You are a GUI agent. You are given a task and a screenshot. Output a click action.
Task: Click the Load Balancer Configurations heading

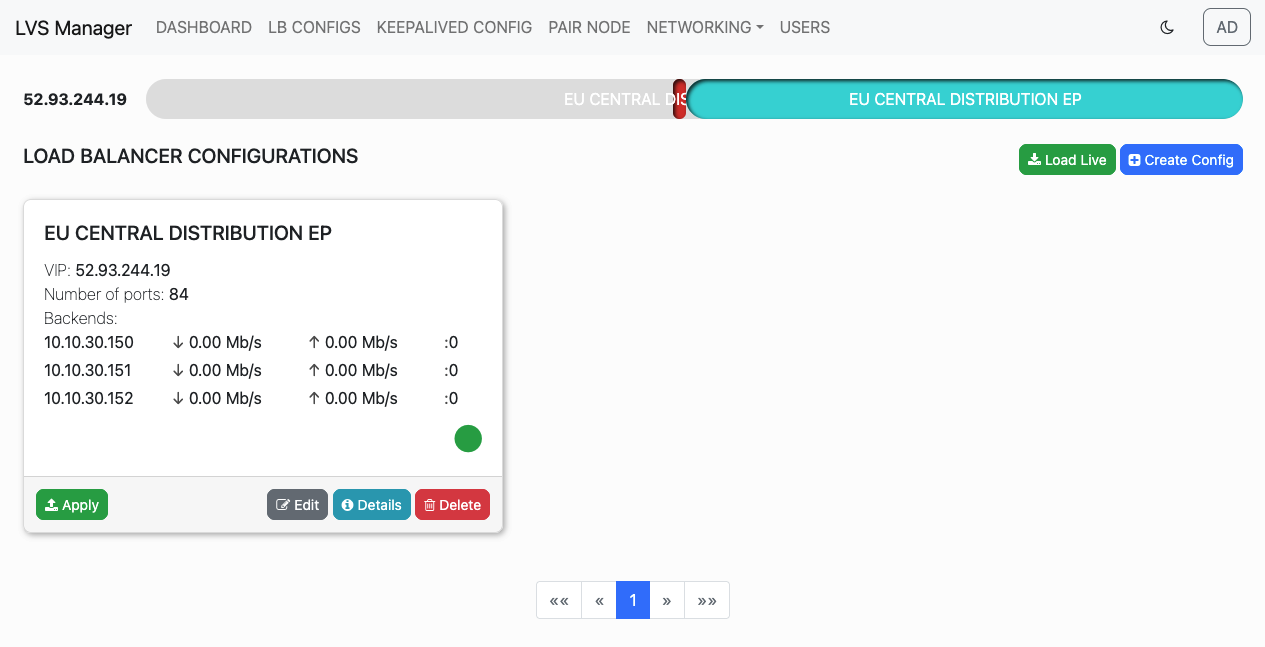pos(191,156)
